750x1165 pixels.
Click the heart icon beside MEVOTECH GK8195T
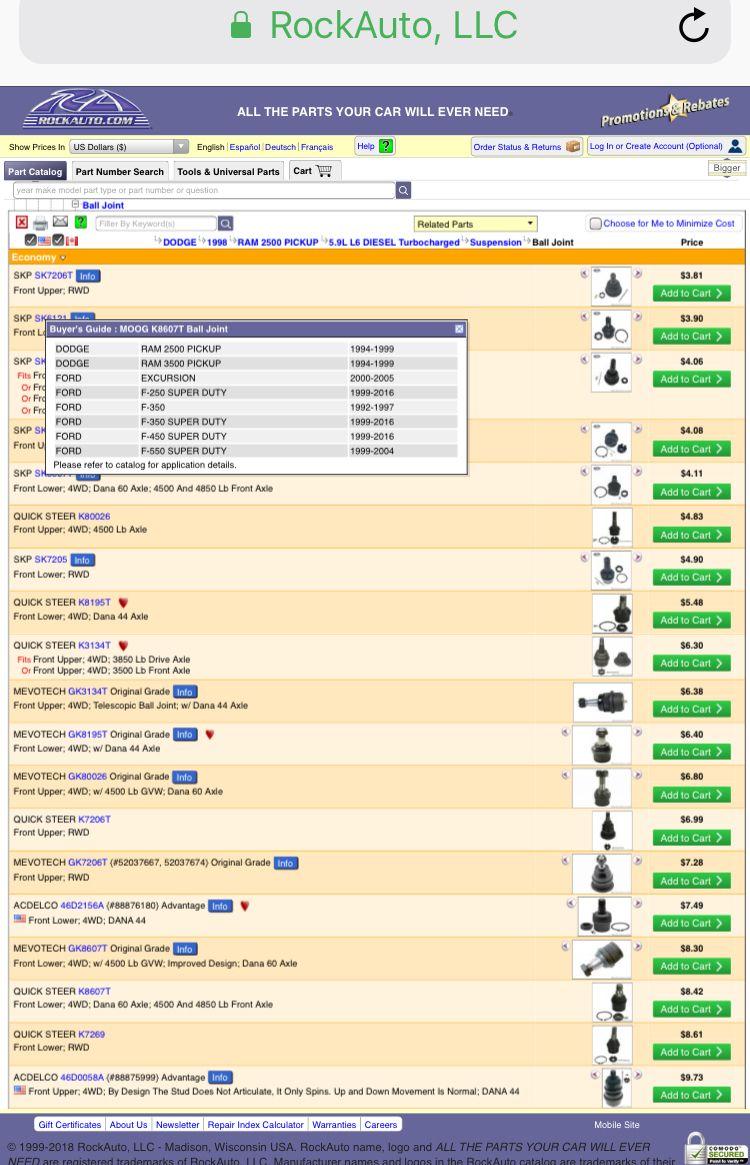click(x=210, y=735)
